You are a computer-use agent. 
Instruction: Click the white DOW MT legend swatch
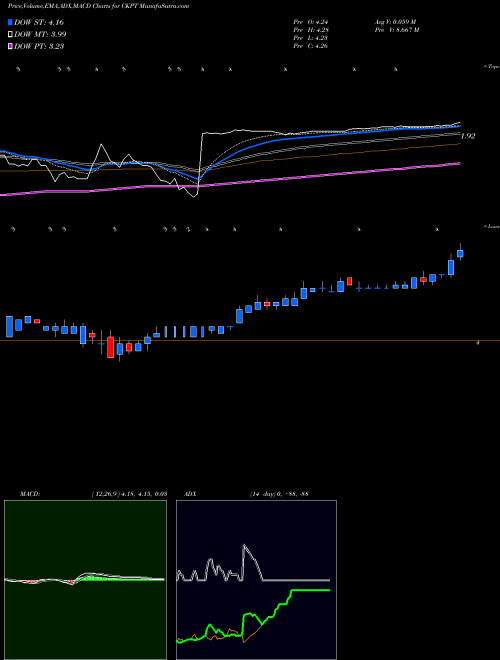point(10,34)
